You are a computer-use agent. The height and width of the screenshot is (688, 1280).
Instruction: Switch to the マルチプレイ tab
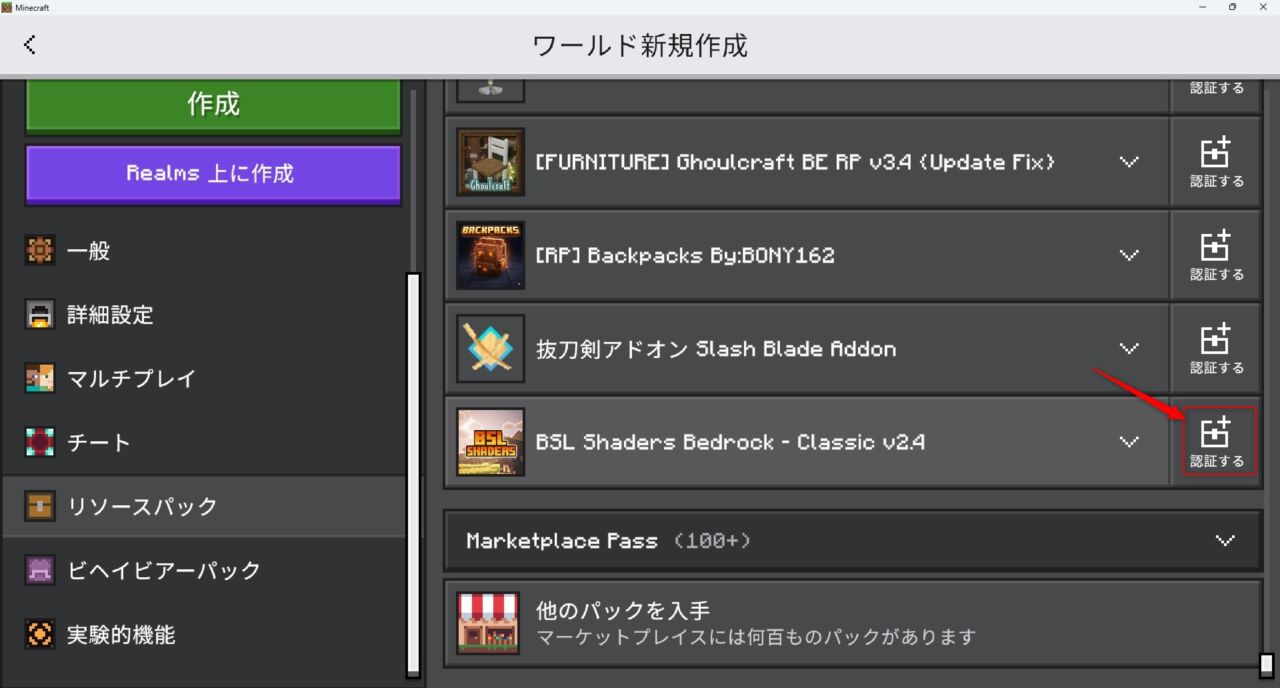205,379
